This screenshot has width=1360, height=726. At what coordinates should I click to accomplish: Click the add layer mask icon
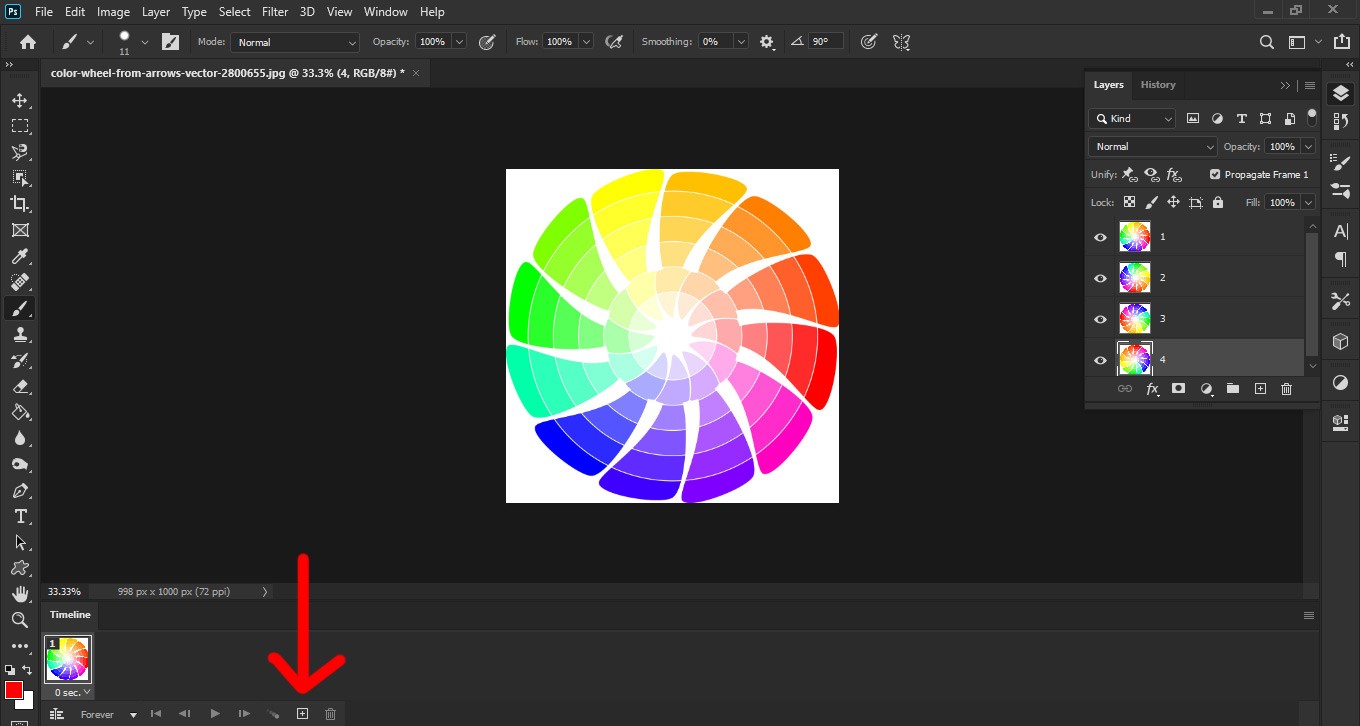click(x=1178, y=389)
